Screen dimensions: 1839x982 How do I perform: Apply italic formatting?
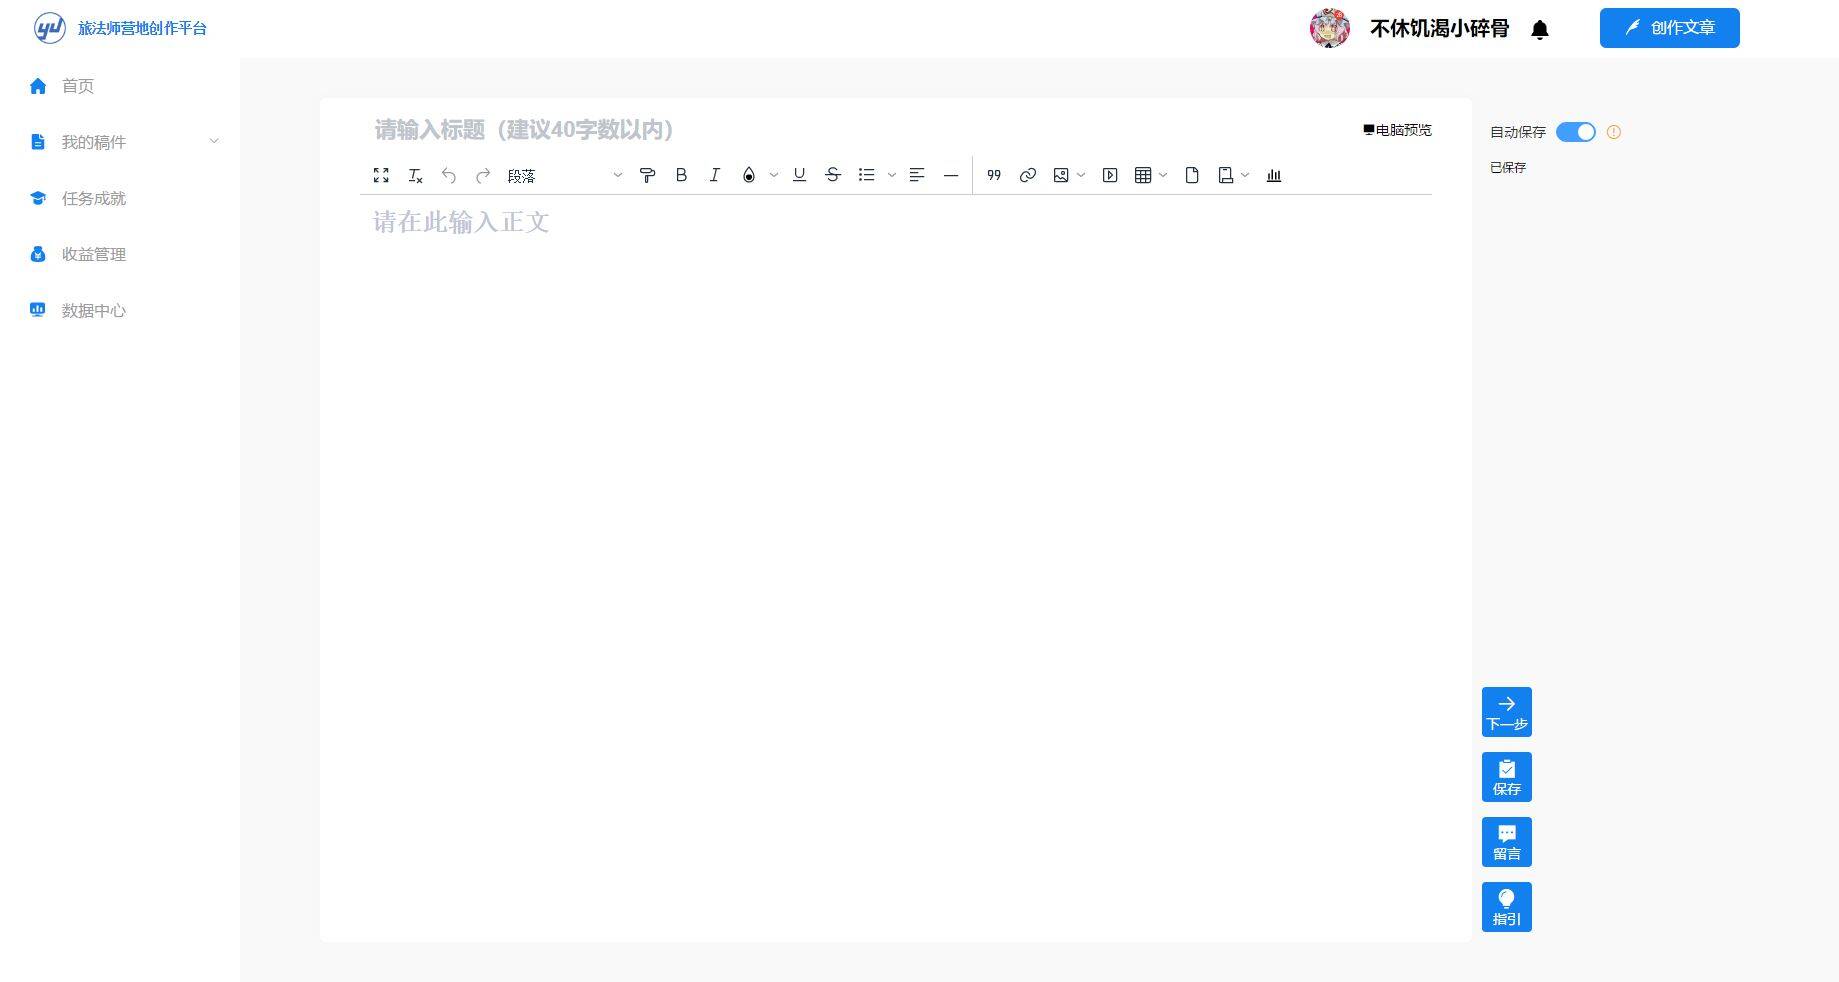(x=714, y=175)
